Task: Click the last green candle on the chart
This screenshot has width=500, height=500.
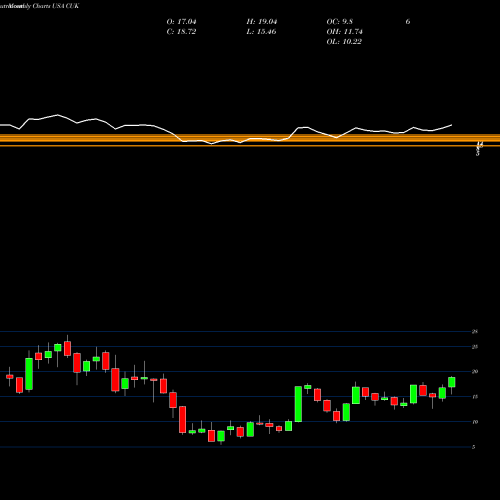Action: 452,382
